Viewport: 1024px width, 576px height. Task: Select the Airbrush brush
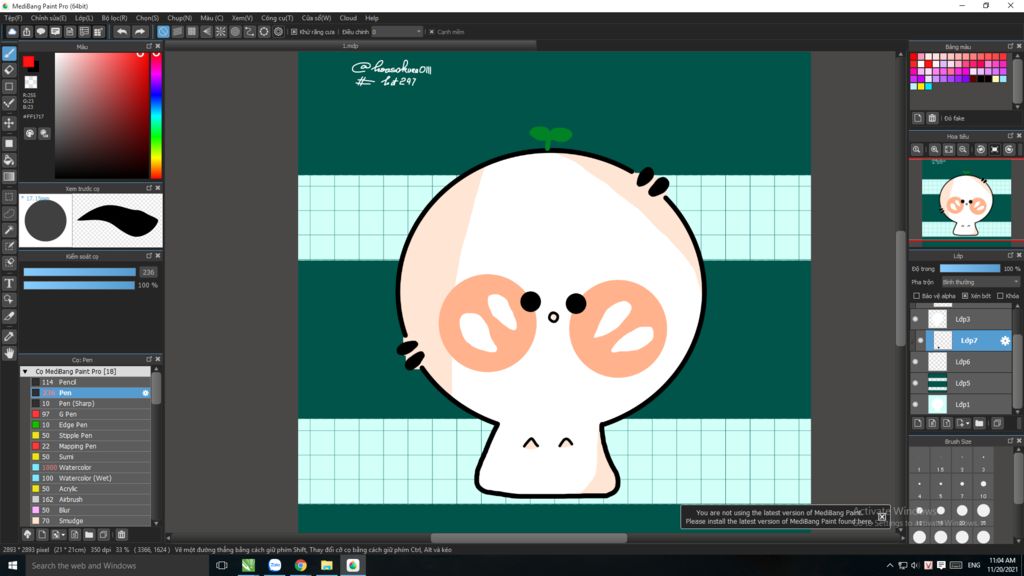91,500
